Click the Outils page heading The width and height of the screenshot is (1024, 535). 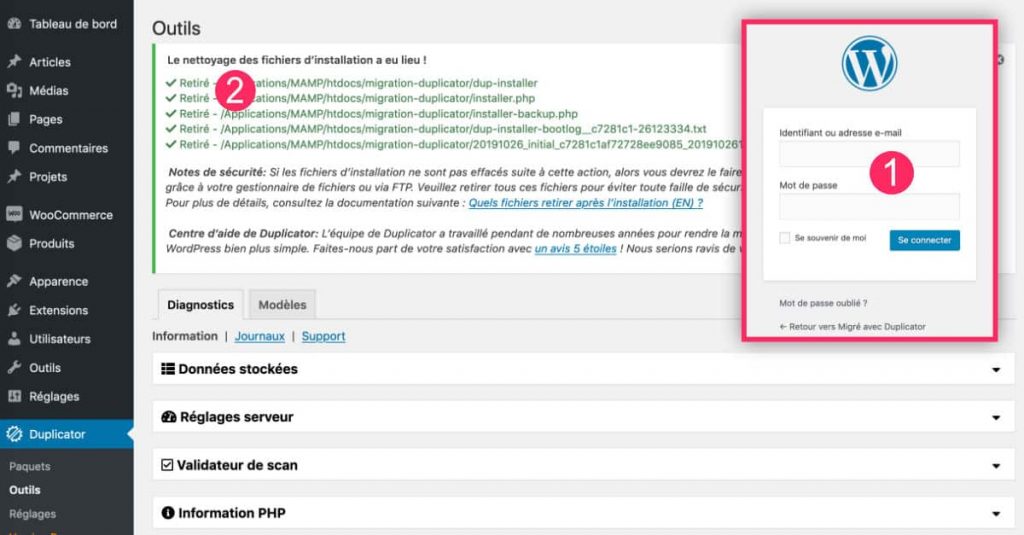click(x=176, y=28)
